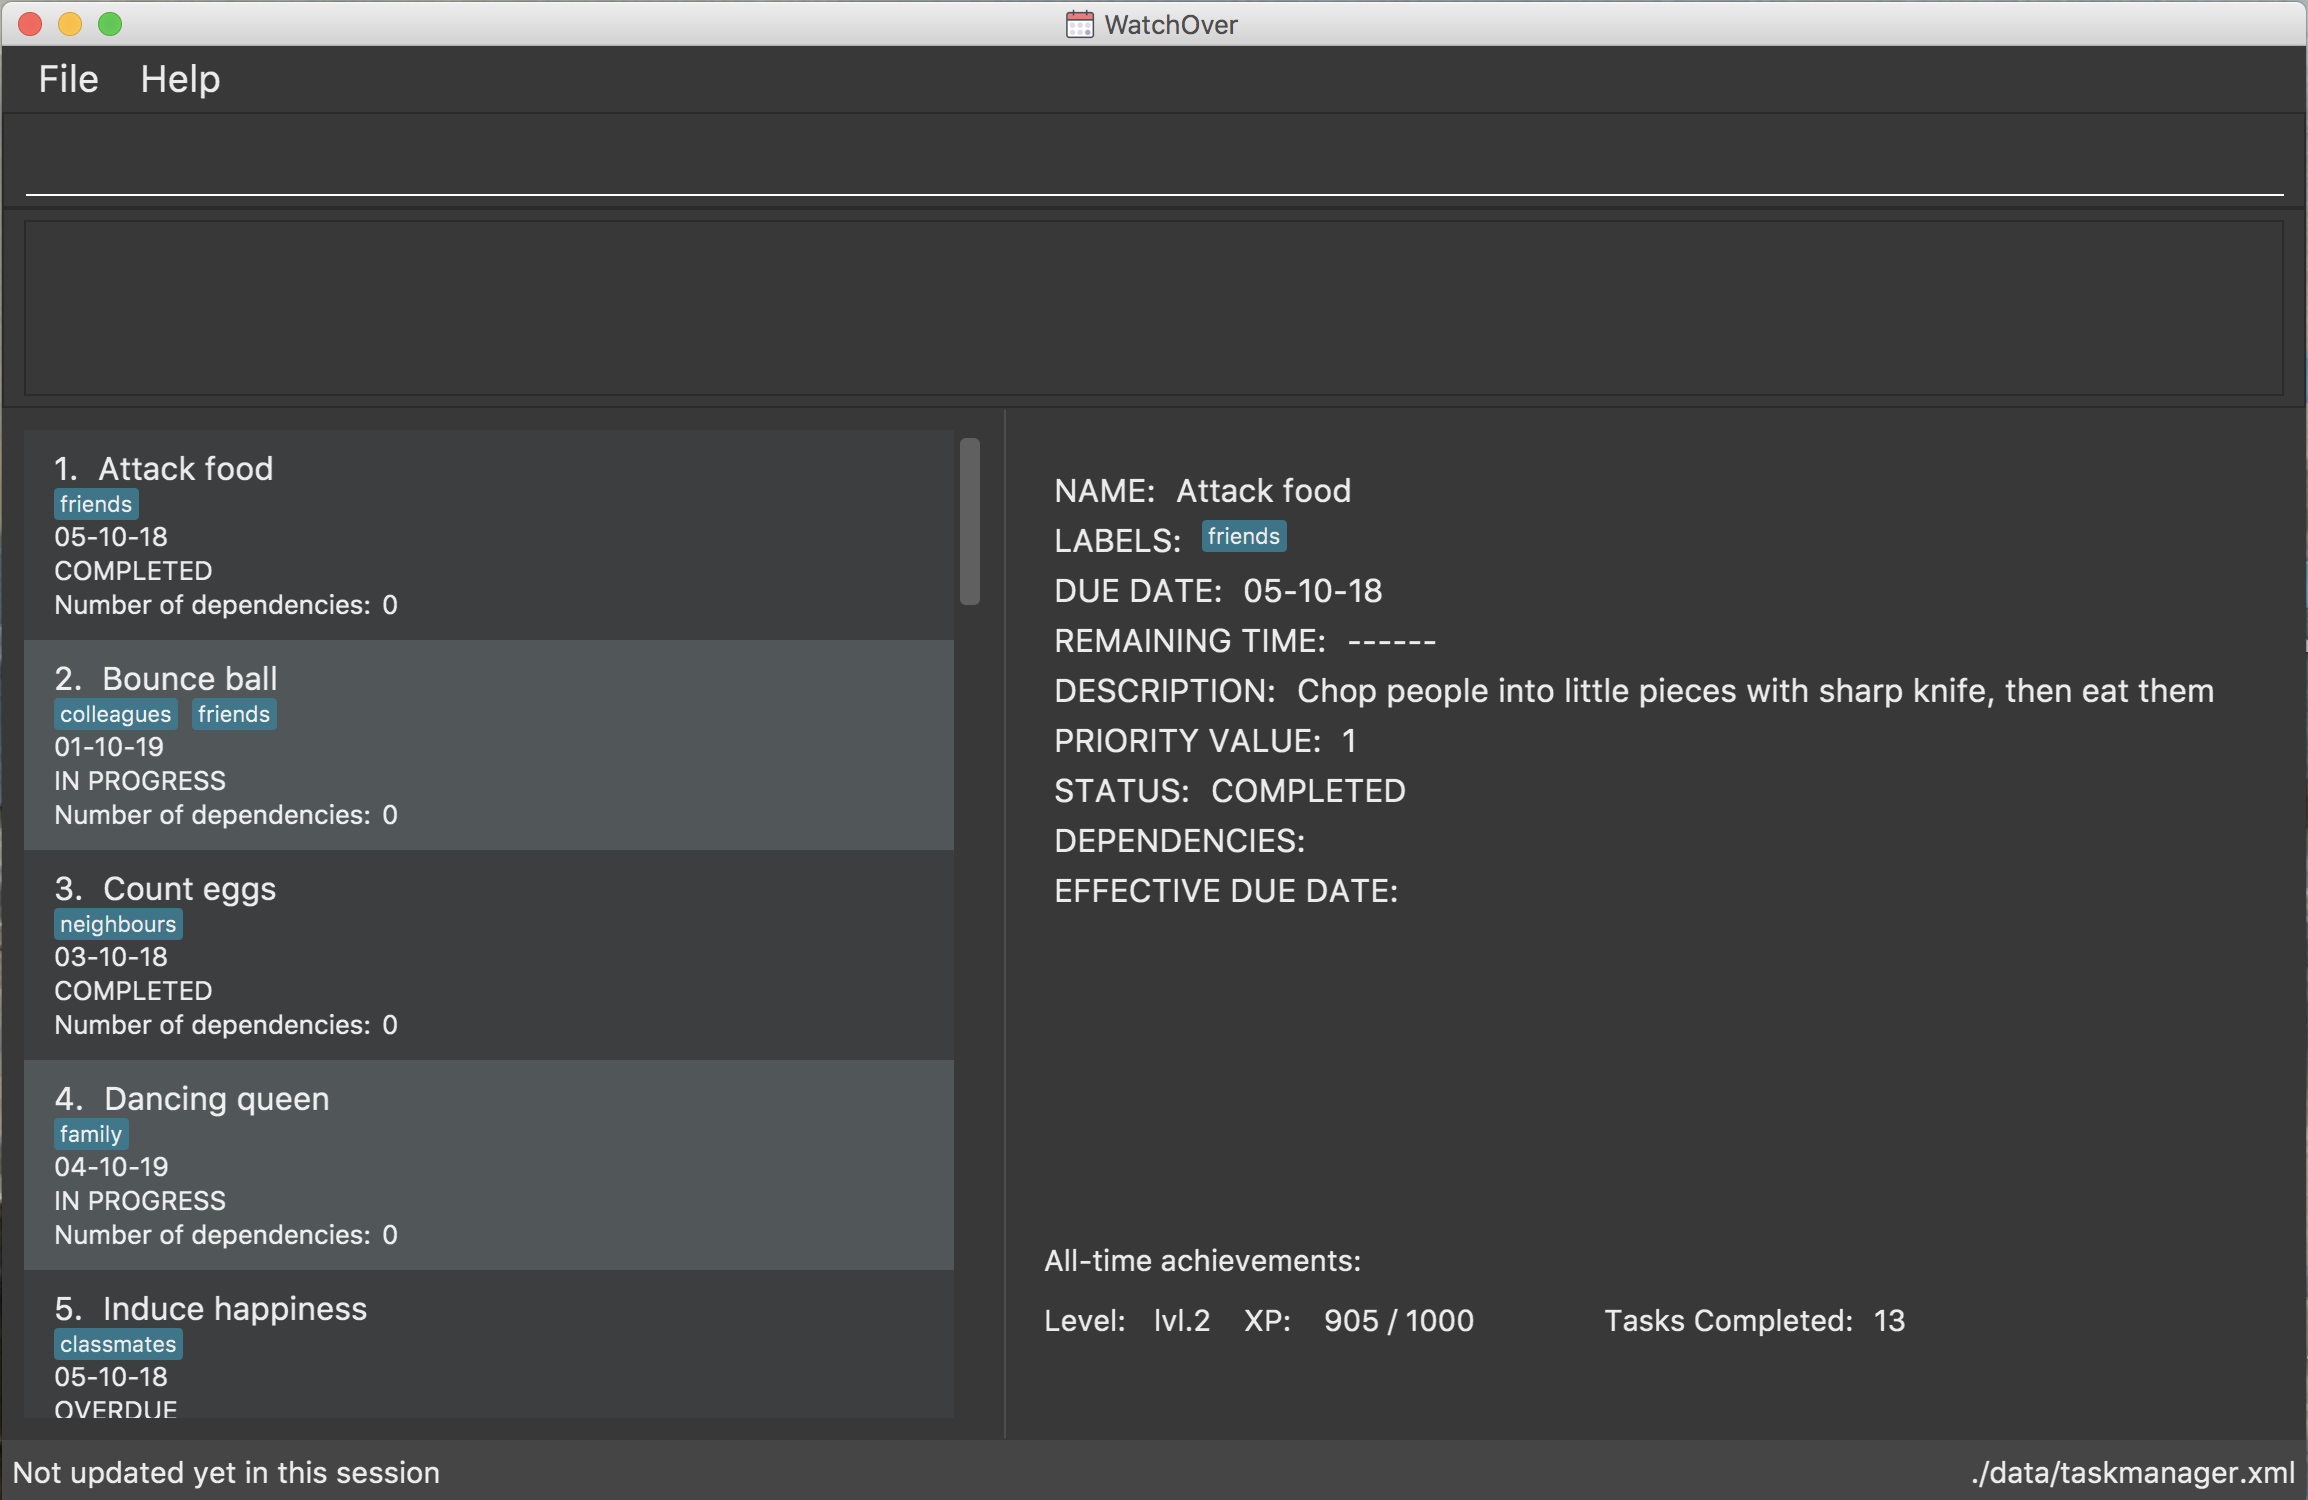
Task: Click neighbours label on Count eggs
Action: point(118,924)
